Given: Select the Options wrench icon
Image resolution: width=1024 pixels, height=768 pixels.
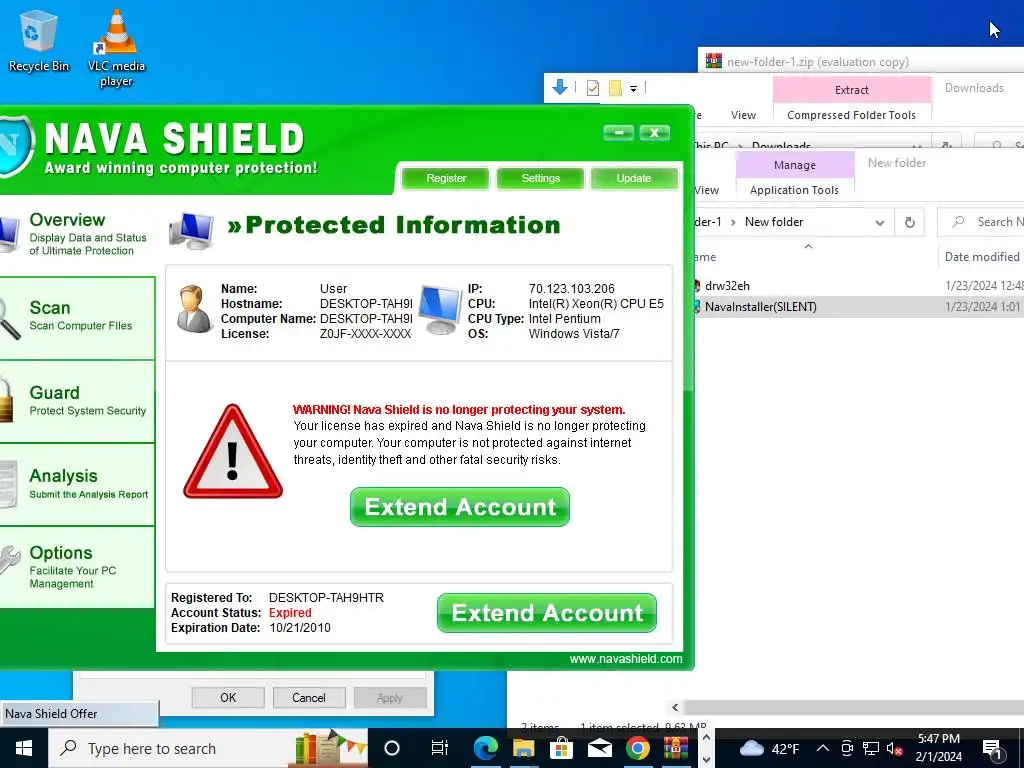Looking at the screenshot, I should coord(9,560).
